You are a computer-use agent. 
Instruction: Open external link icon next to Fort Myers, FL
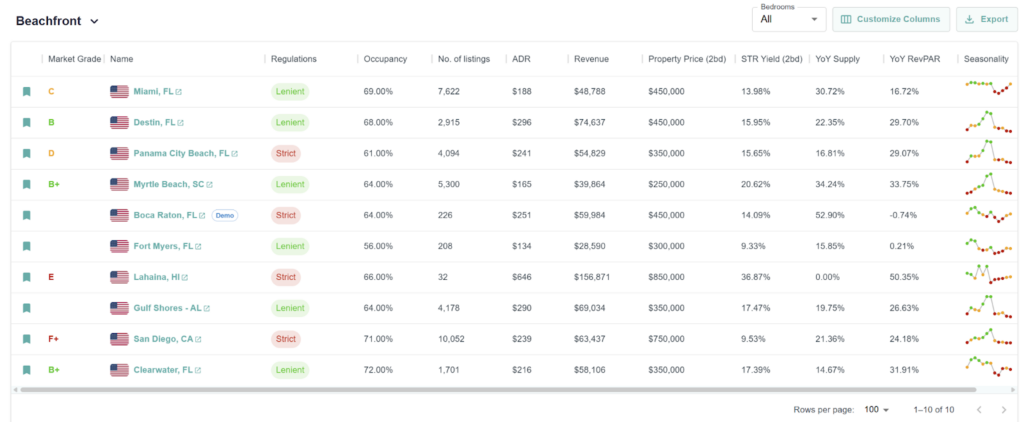[198, 246]
